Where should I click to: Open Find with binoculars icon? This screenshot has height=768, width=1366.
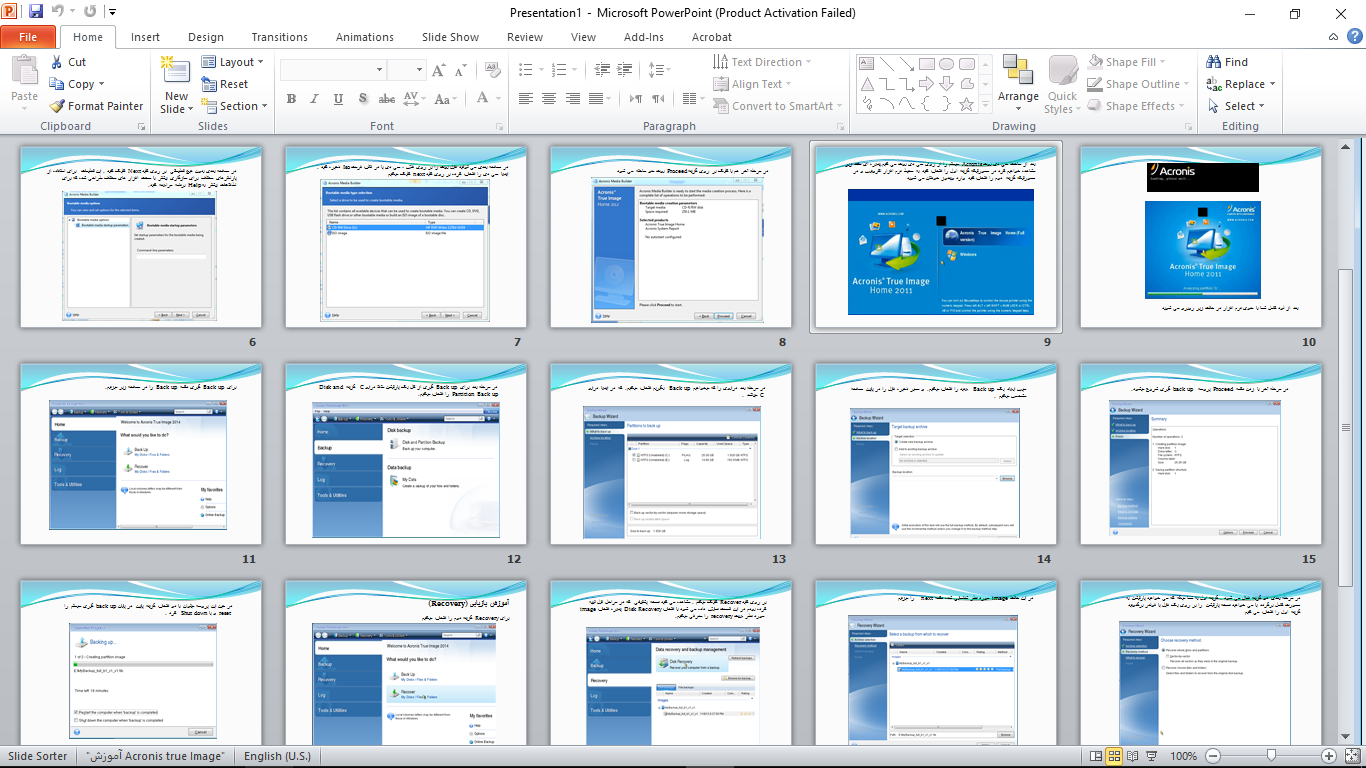[1214, 62]
